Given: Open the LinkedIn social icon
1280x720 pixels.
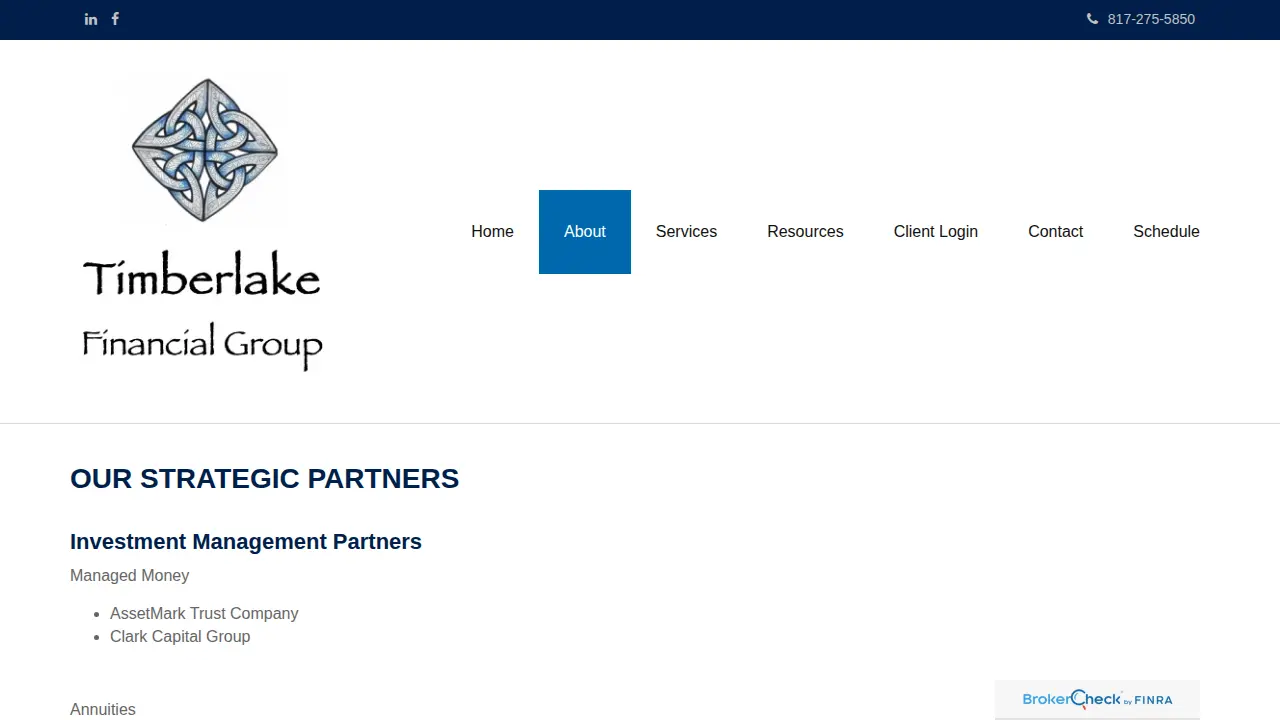Looking at the screenshot, I should [91, 19].
